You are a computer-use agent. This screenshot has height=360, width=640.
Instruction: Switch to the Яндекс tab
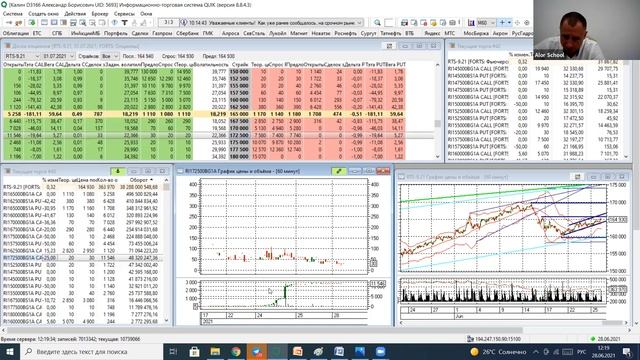pyautogui.click(x=432, y=33)
